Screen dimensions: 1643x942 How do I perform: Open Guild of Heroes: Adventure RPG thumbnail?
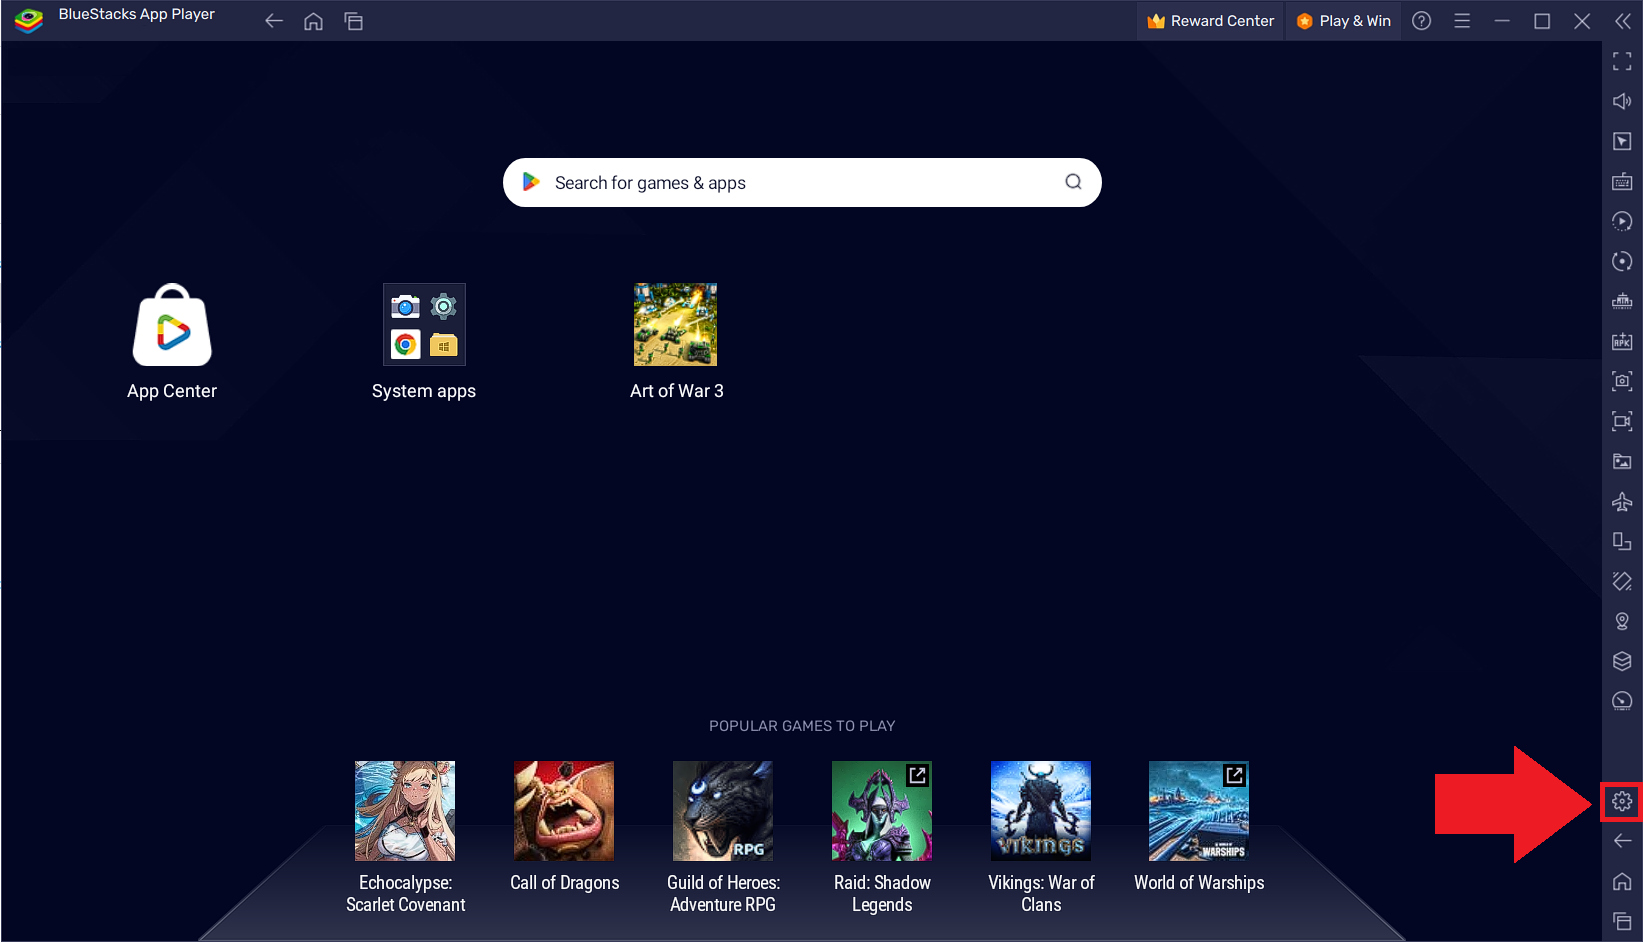723,811
